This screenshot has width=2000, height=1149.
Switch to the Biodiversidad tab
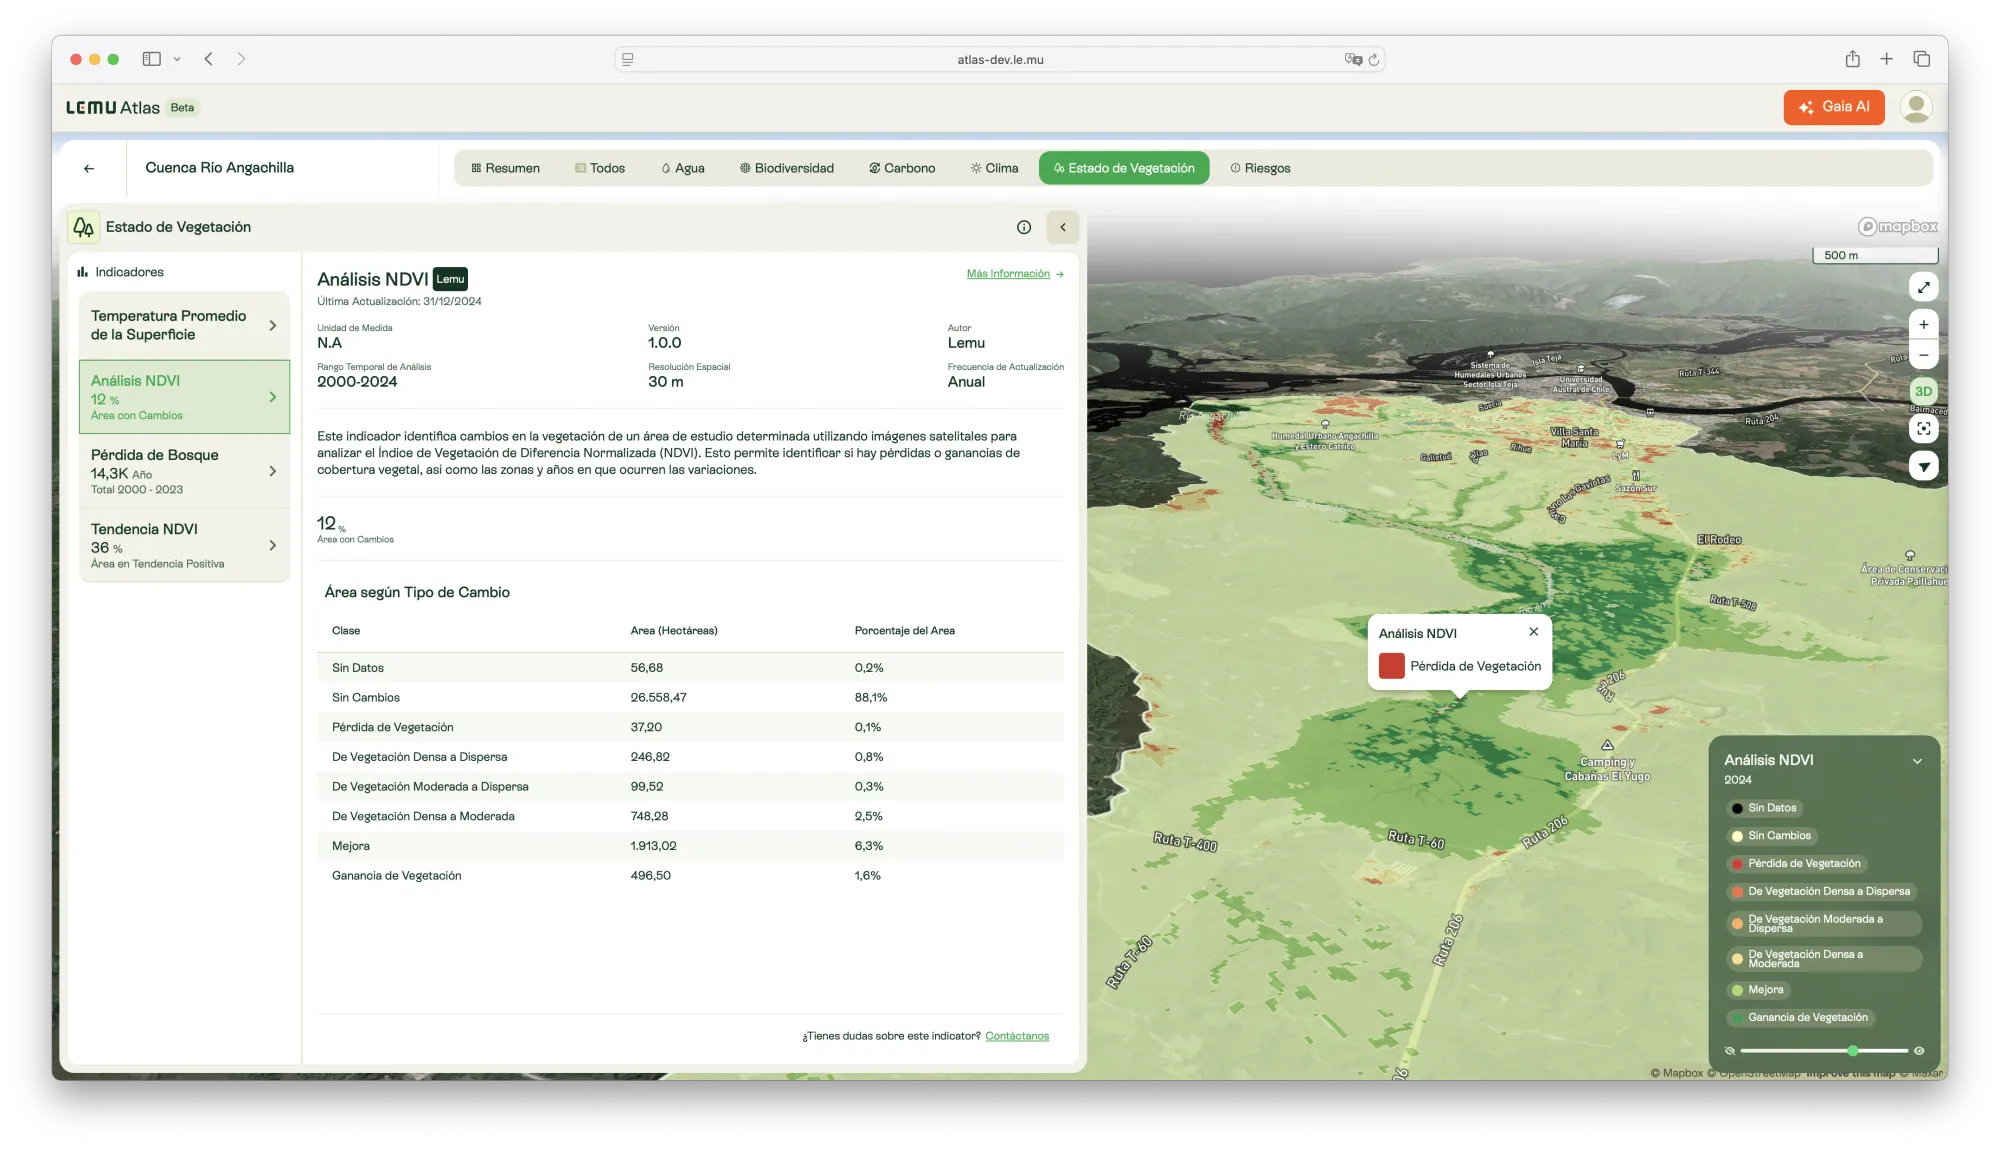[x=786, y=168]
